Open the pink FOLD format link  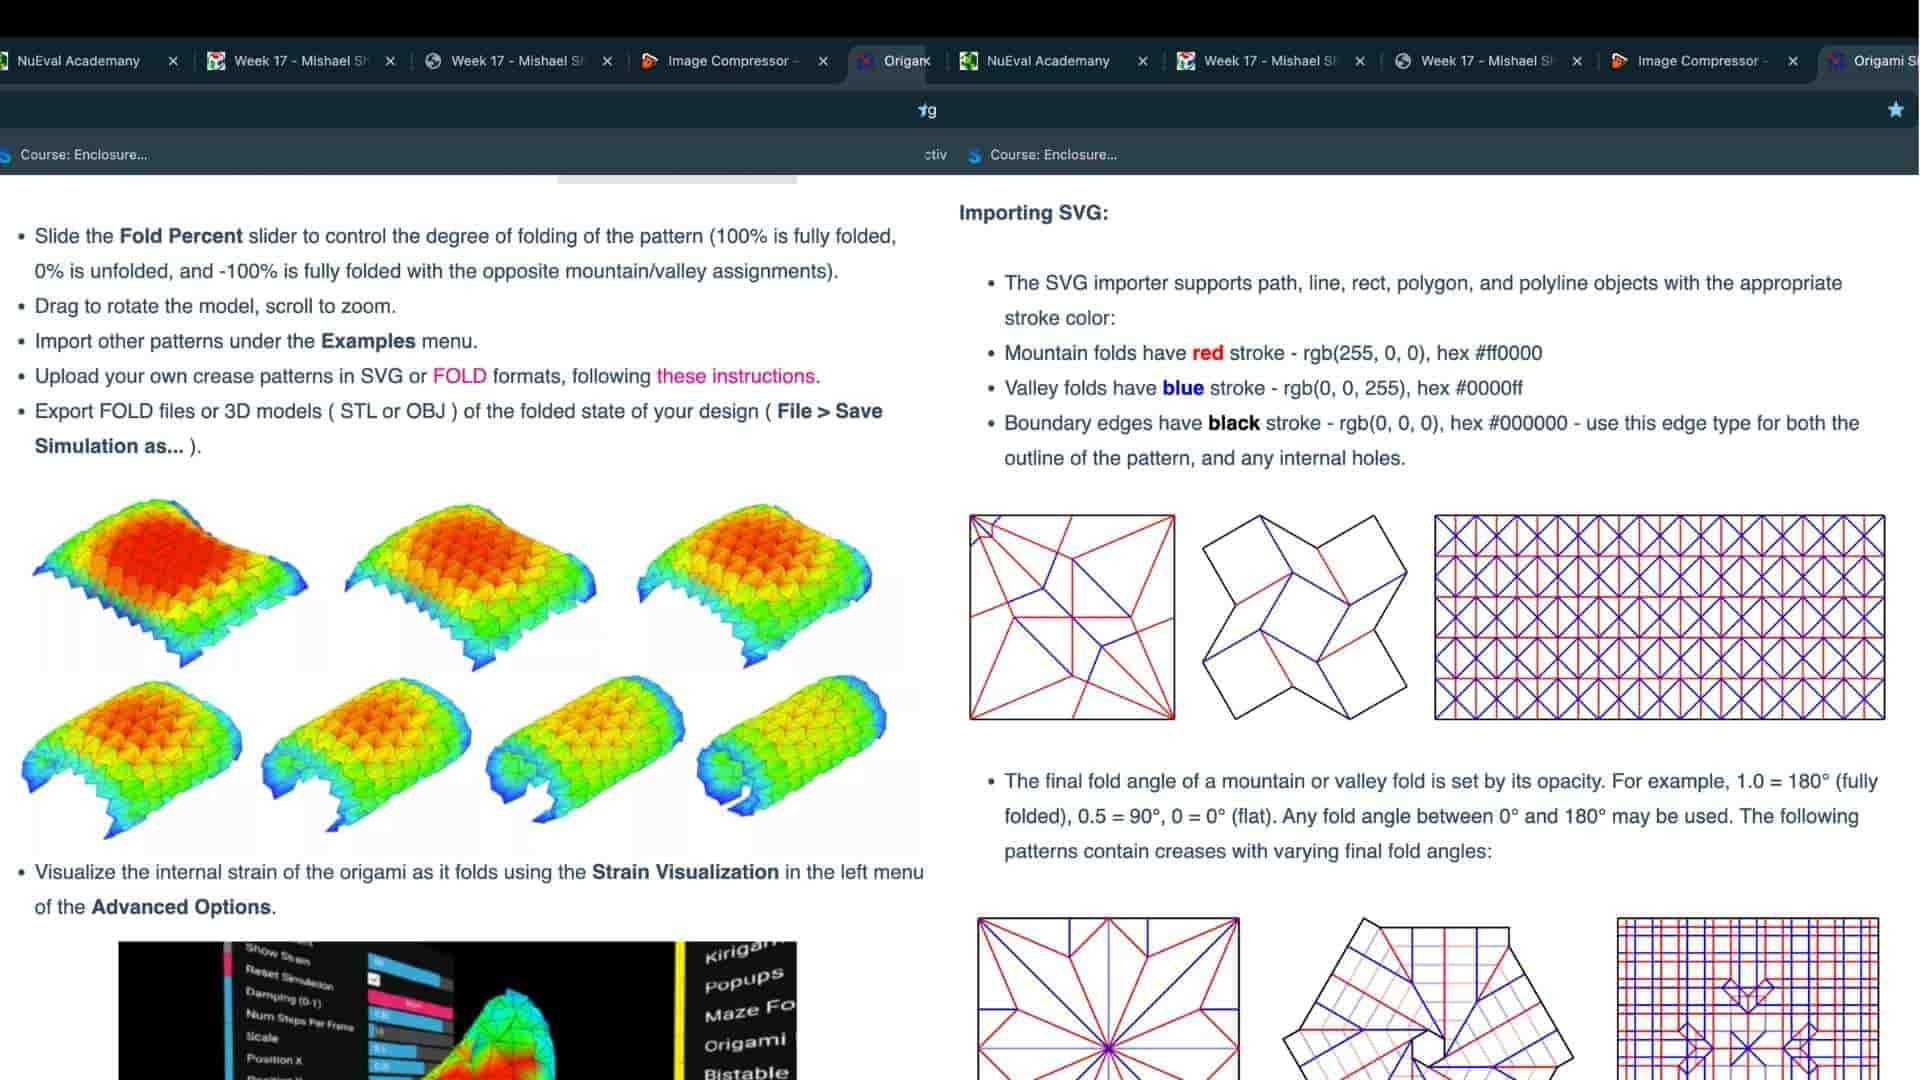pos(459,376)
